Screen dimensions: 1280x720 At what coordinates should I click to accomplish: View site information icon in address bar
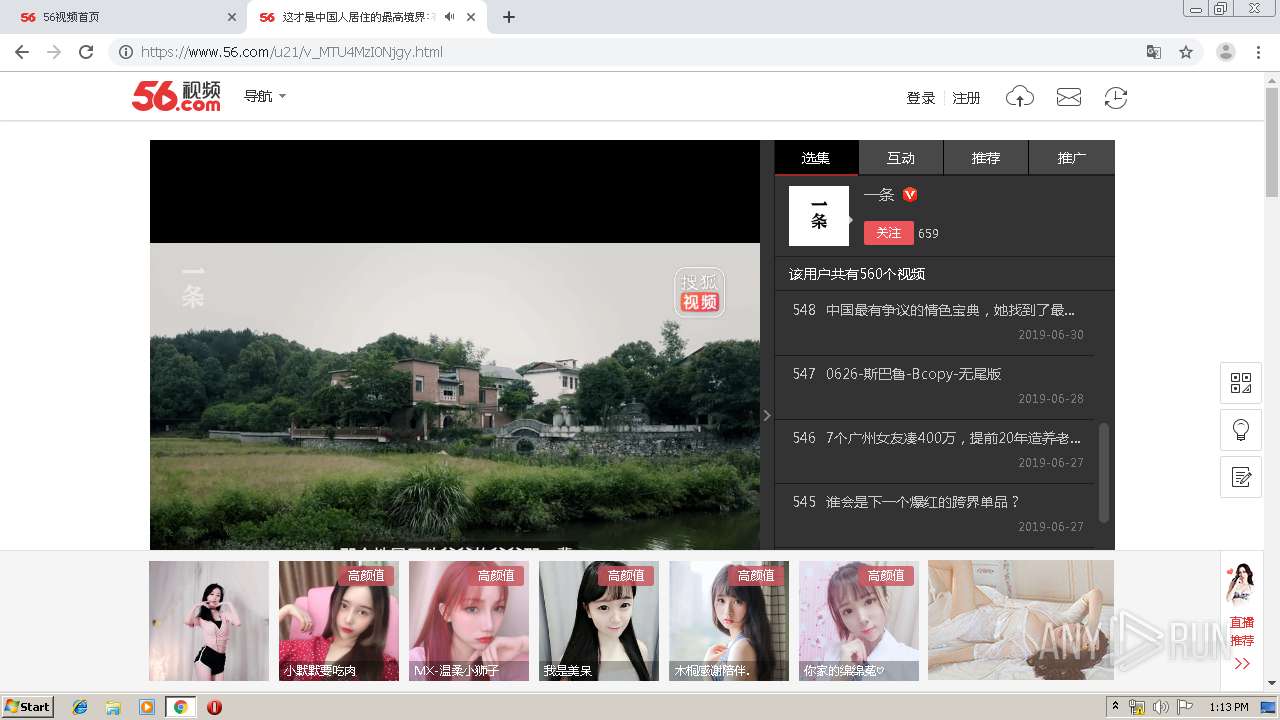click(126, 52)
